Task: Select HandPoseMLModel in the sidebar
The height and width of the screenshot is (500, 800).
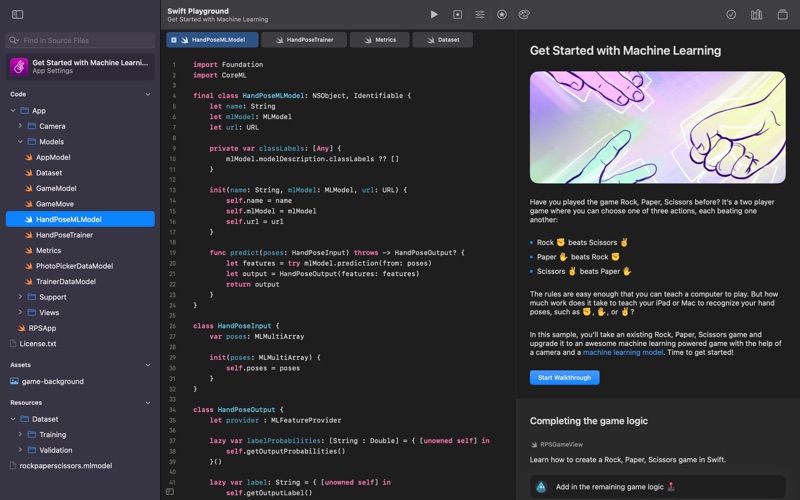Action: 80,219
